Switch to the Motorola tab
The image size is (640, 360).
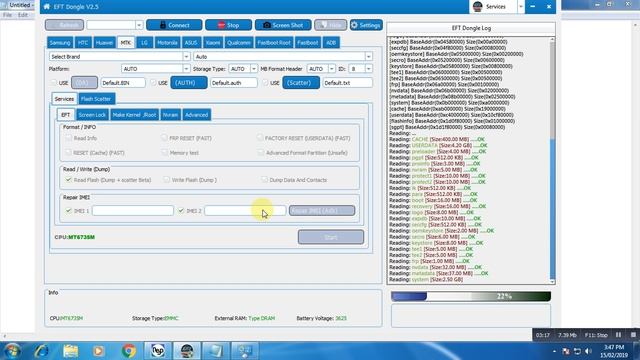click(167, 42)
